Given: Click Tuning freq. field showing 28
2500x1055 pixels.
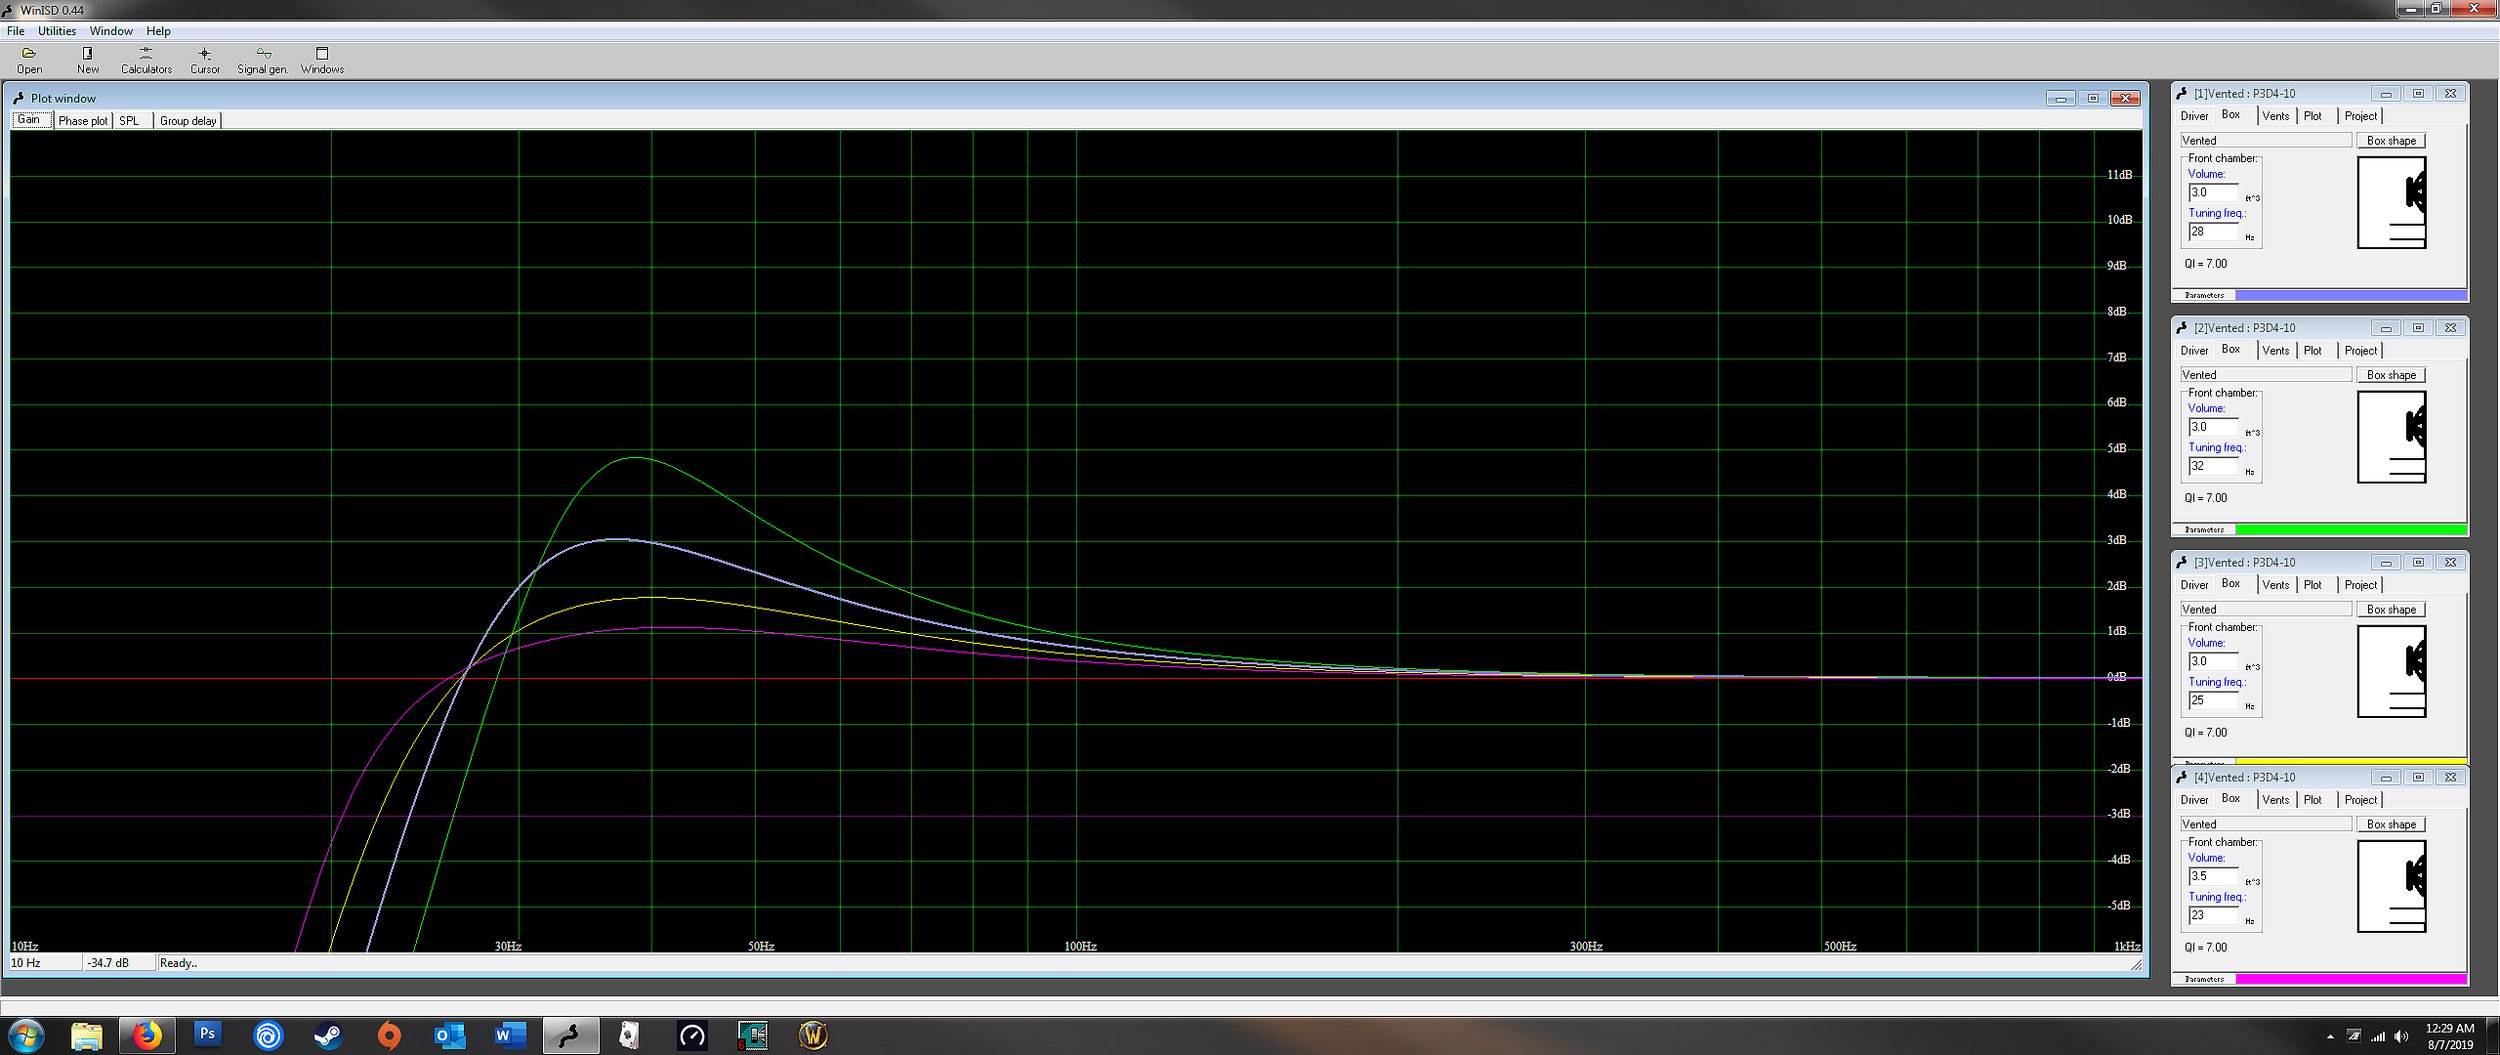Looking at the screenshot, I should [x=2213, y=232].
